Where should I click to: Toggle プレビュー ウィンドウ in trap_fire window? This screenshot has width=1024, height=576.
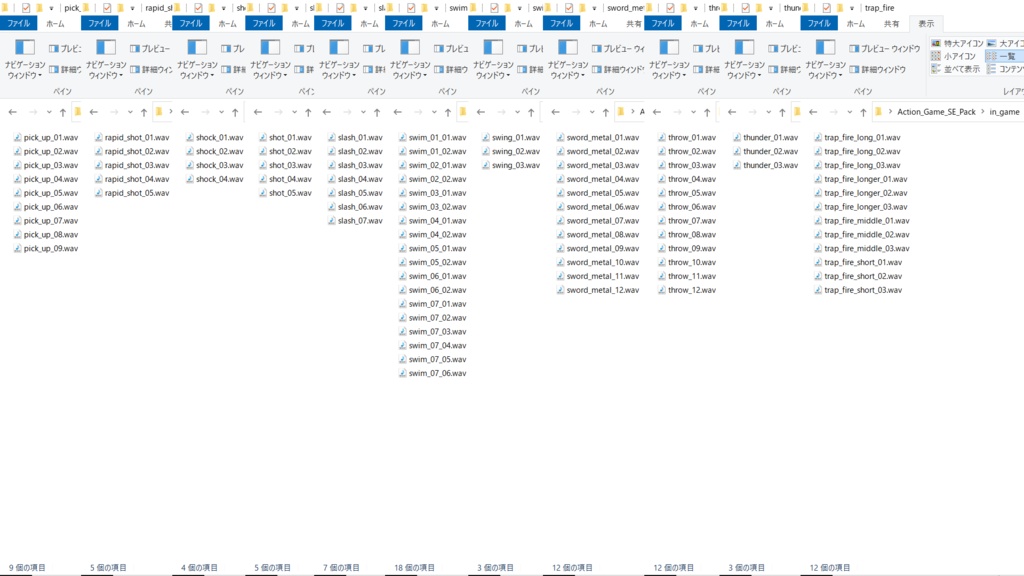(x=885, y=48)
